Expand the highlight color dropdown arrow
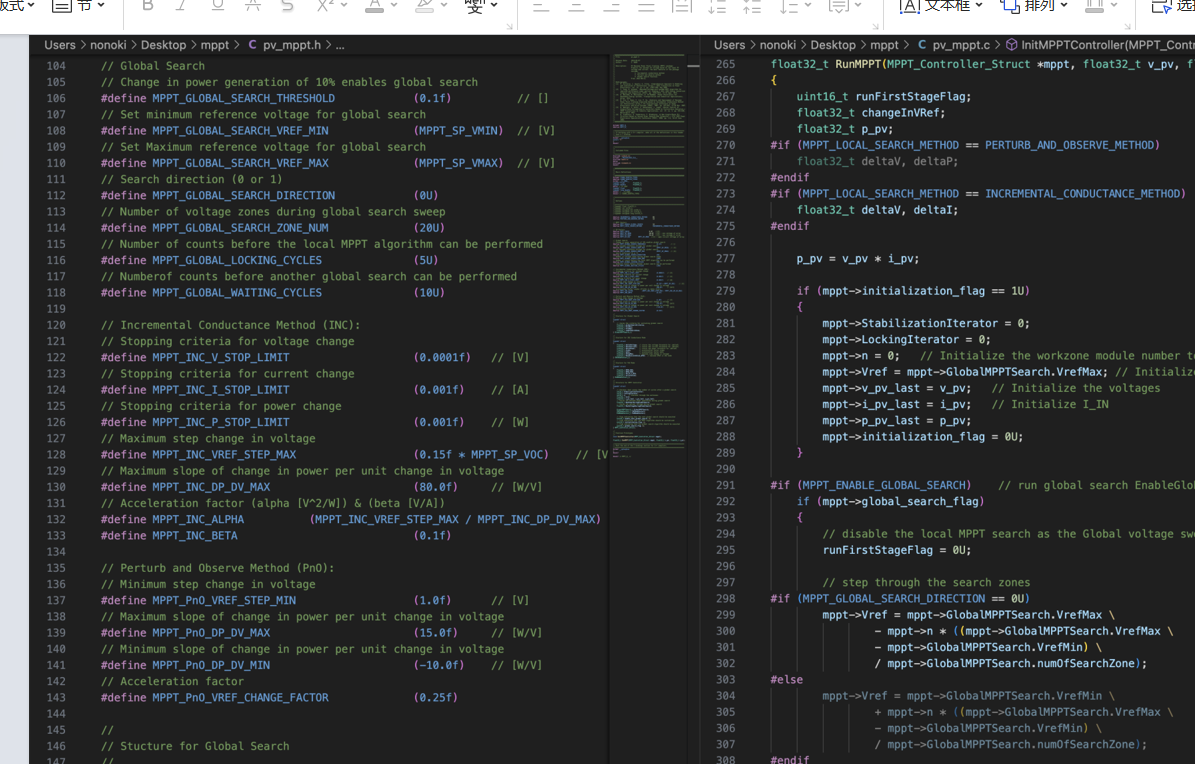This screenshot has width=1195, height=764. coord(444,6)
